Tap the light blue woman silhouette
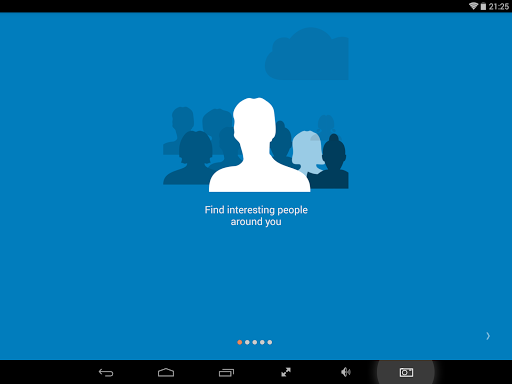 (308, 152)
